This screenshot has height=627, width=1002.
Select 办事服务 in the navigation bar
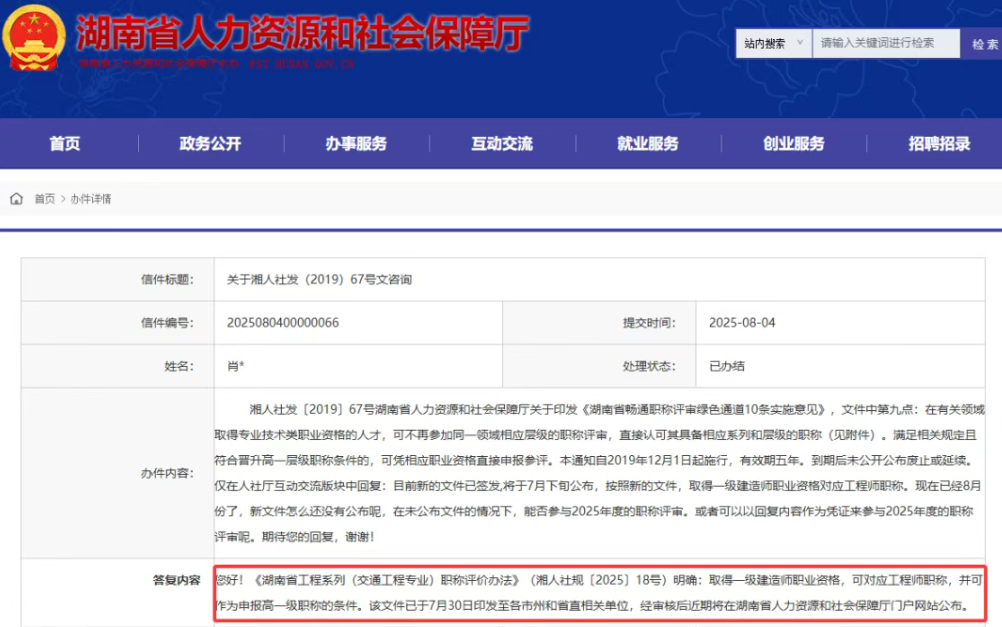(x=356, y=144)
